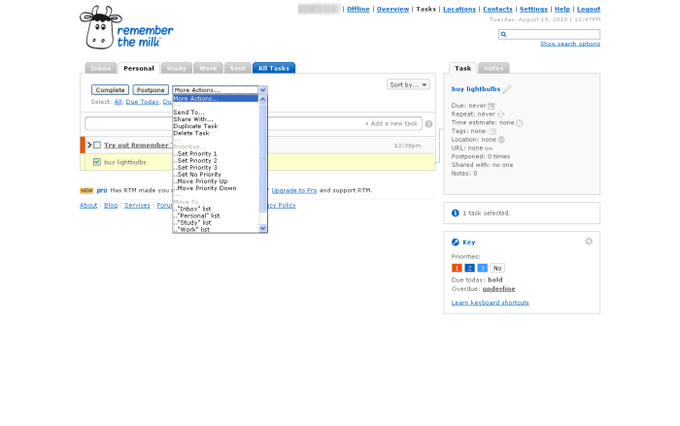Viewport: 680px width, 426px height.
Task: Click the dark blue priority 2 swatch
Action: point(469,268)
